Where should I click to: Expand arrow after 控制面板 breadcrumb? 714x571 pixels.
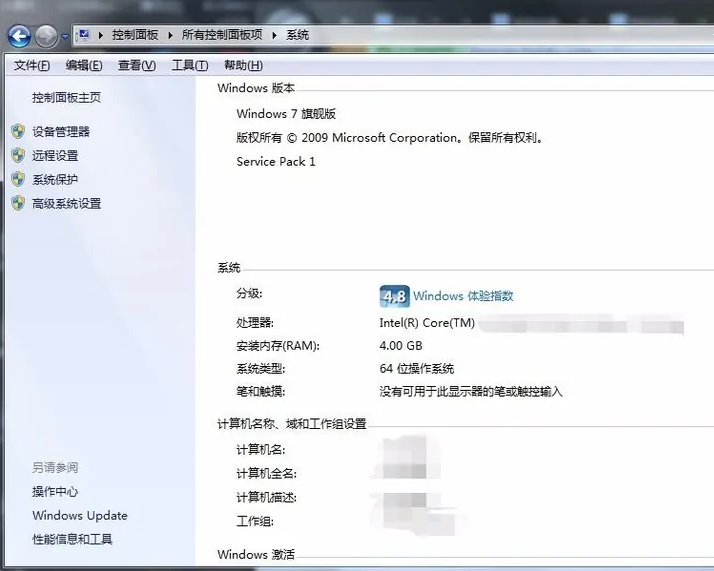170,35
